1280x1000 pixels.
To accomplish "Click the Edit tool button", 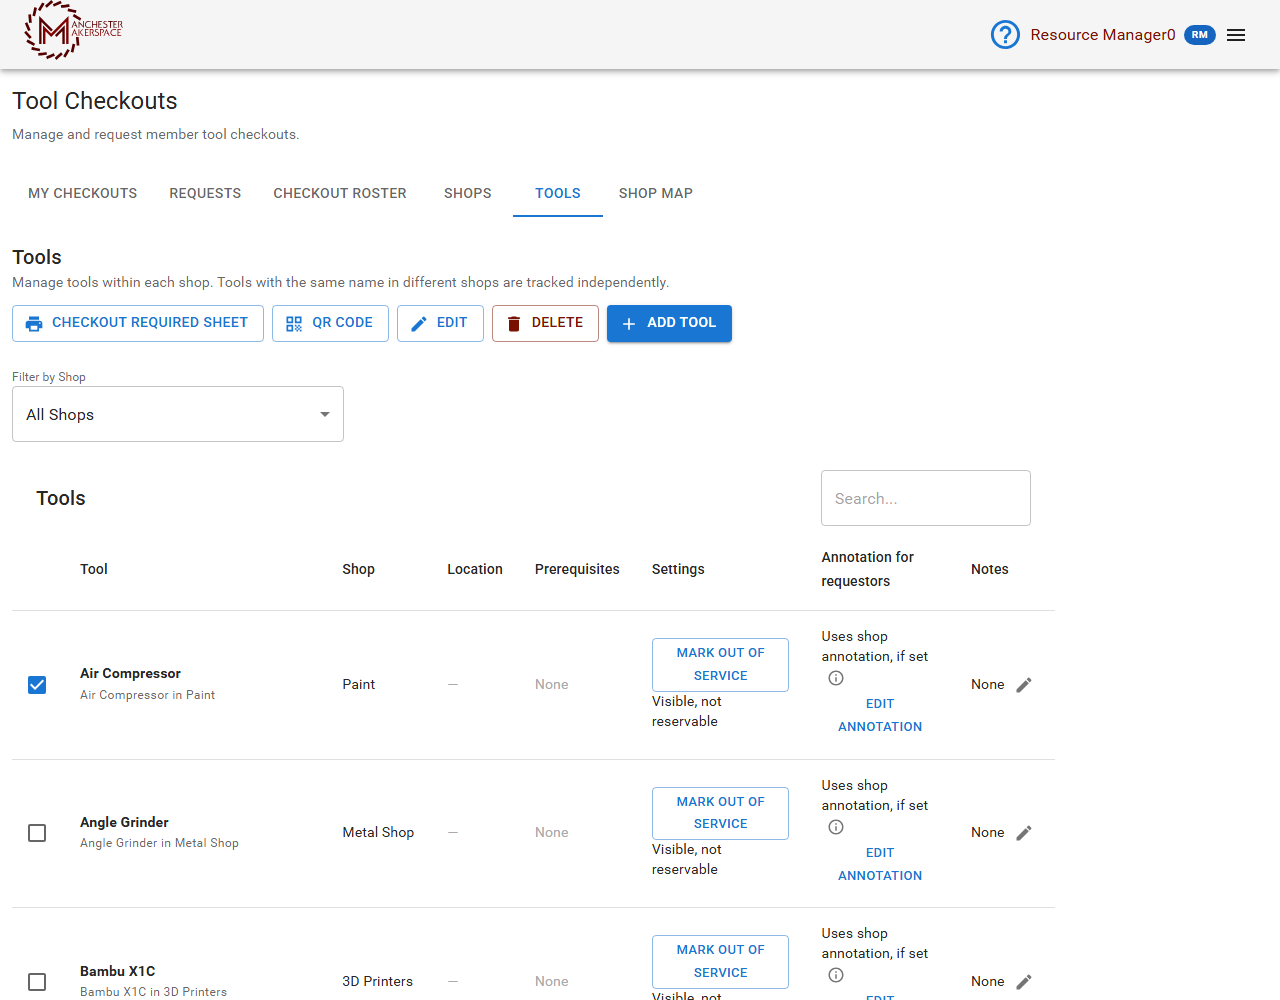I will (x=440, y=323).
